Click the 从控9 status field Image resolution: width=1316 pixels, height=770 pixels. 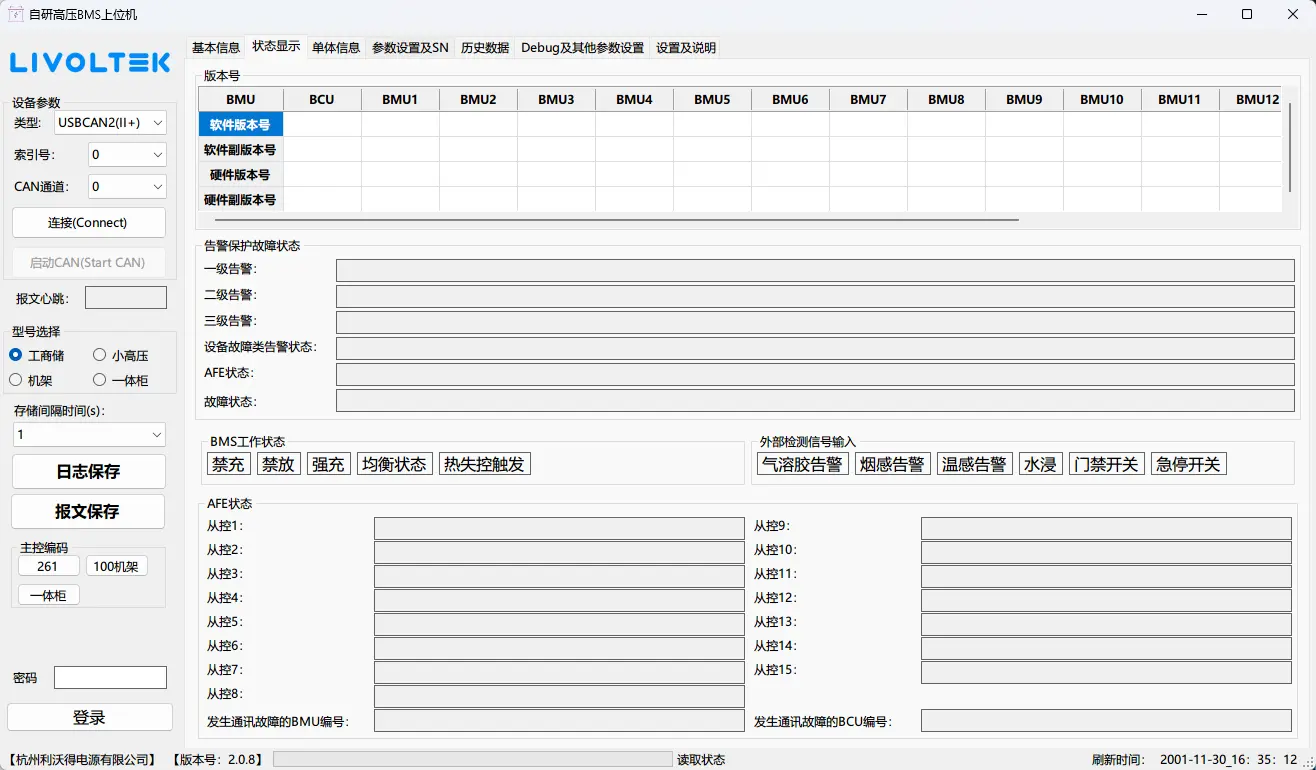click(x=1106, y=528)
